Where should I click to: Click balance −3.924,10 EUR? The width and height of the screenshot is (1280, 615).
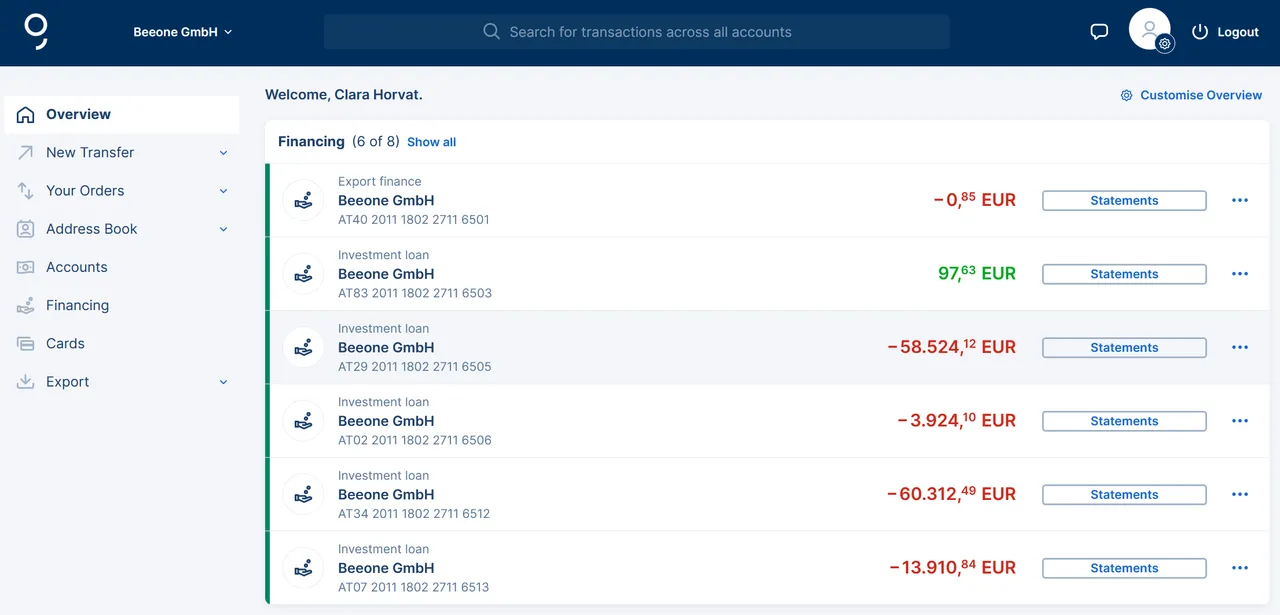pyautogui.click(x=956, y=420)
